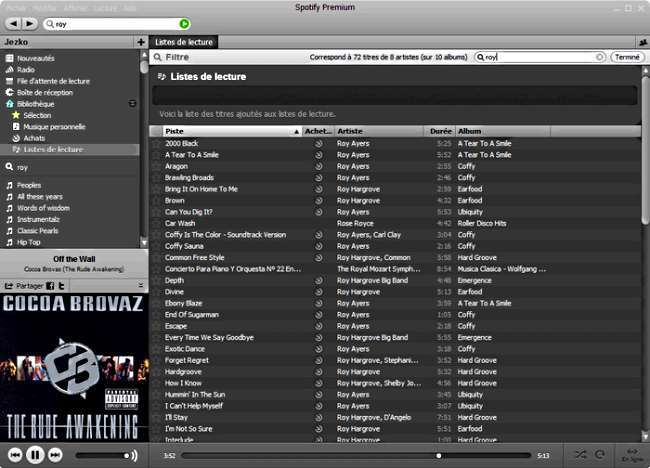This screenshot has height=468, width=650.
Task: Click artist 'Rose Royce'
Action: pyautogui.click(x=355, y=223)
